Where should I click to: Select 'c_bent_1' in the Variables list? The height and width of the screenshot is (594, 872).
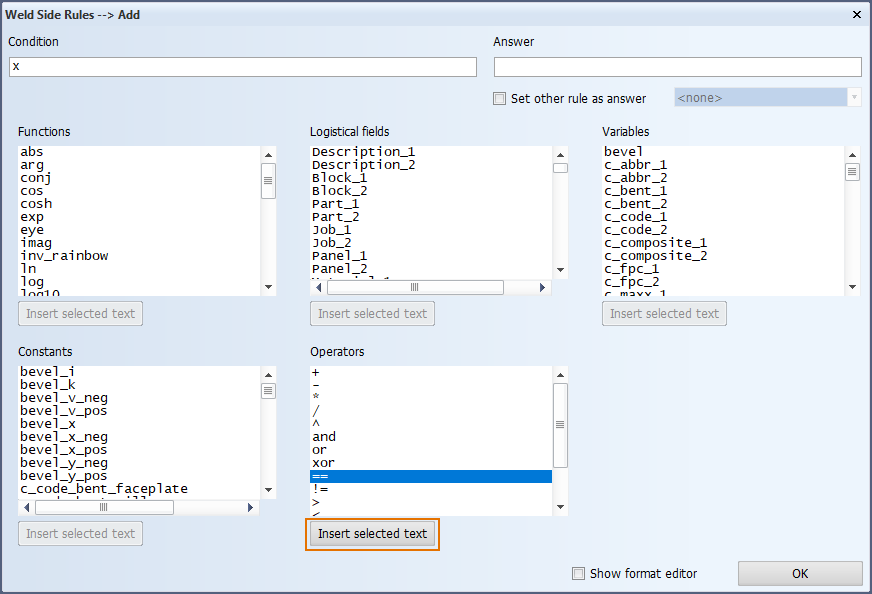635,191
